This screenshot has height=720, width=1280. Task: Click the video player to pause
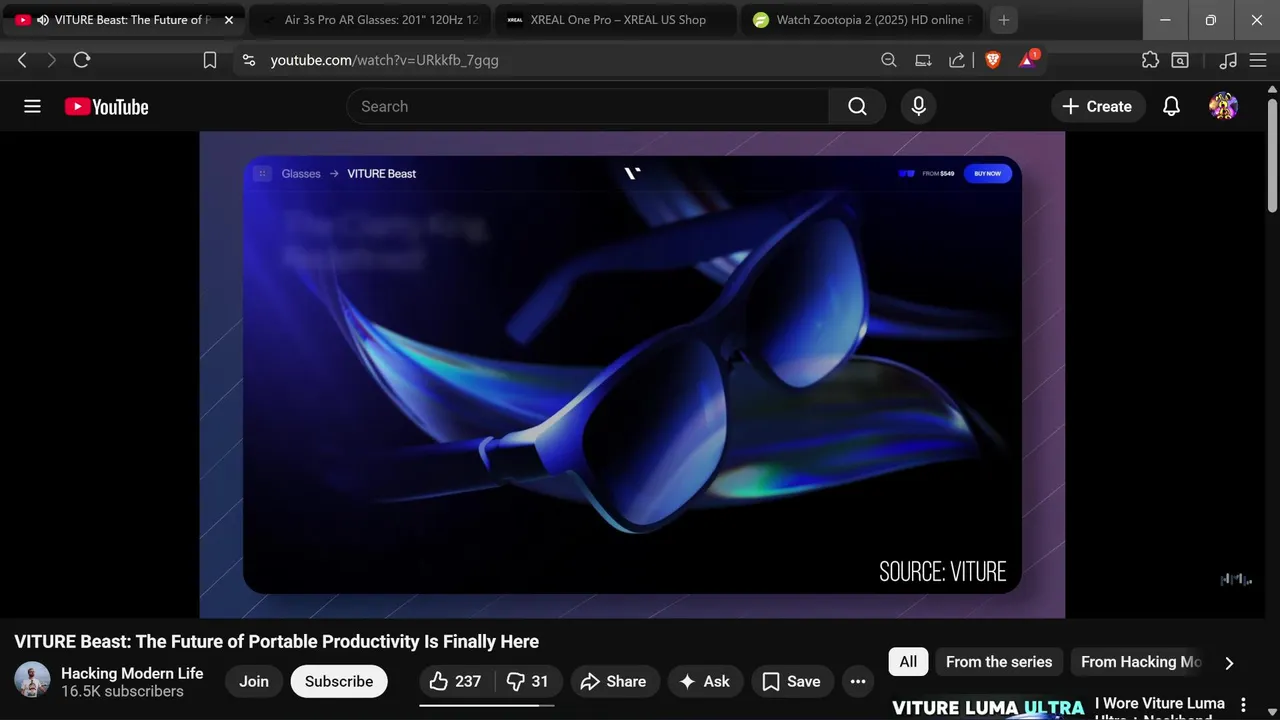(632, 375)
